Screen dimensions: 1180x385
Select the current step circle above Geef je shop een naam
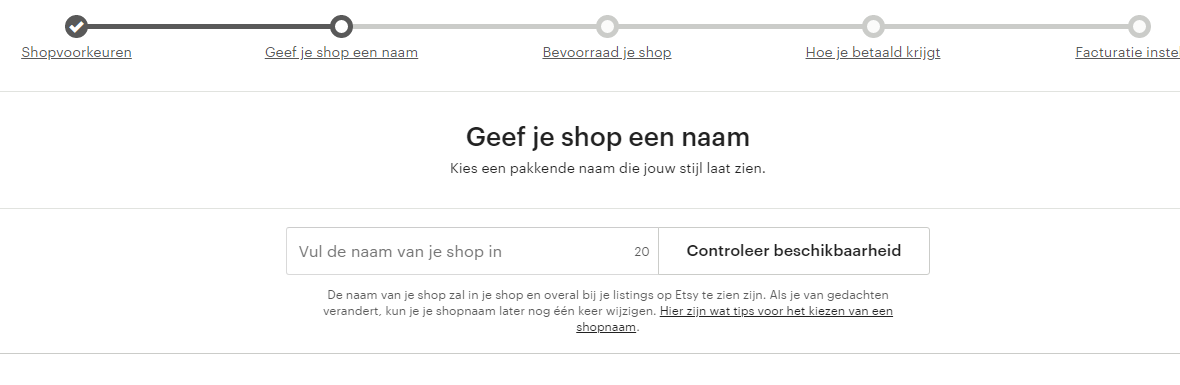[x=342, y=26]
